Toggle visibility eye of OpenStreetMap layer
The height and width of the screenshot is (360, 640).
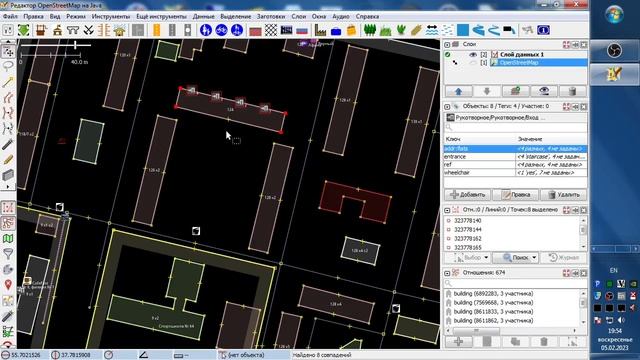[473, 62]
